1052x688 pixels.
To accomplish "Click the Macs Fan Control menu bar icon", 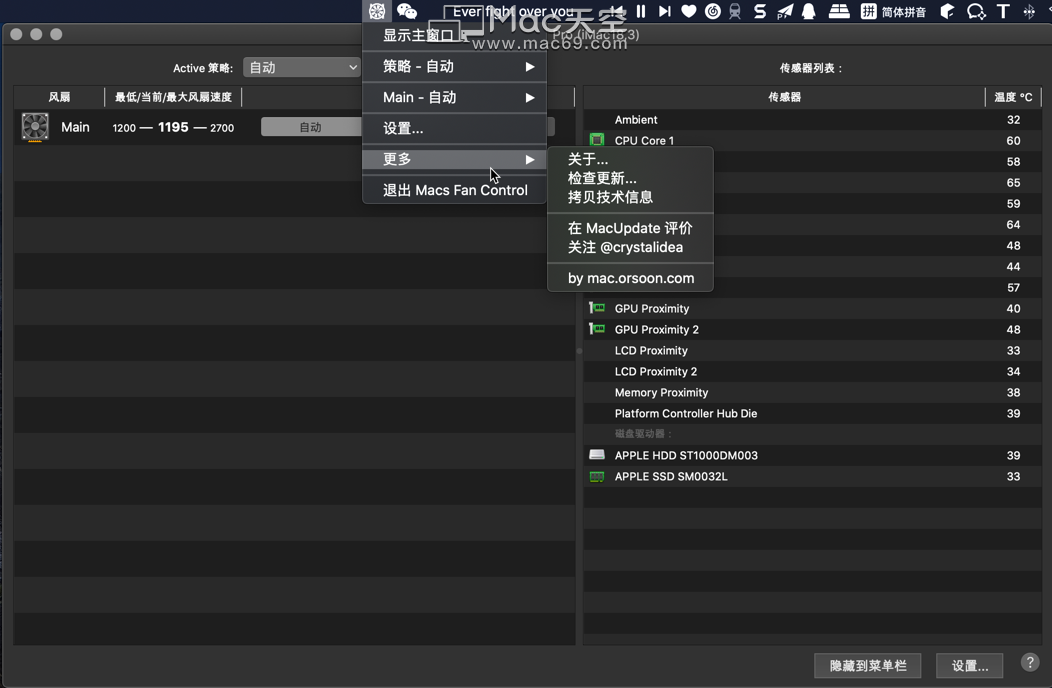I will pos(377,11).
